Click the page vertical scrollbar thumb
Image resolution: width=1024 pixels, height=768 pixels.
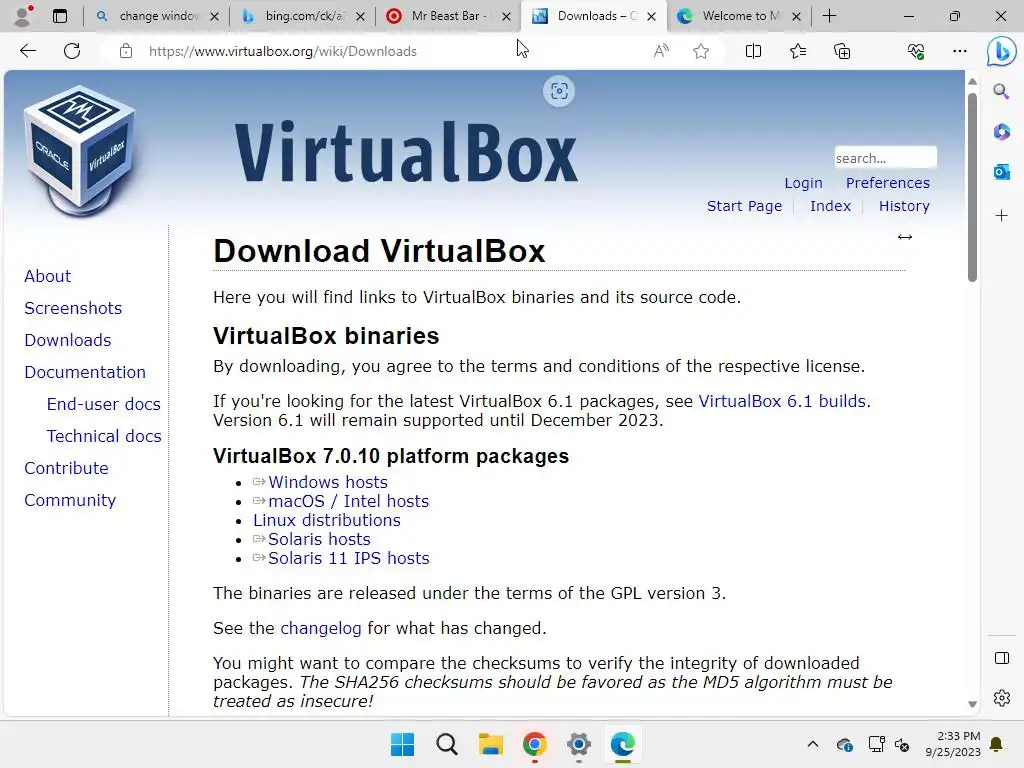click(x=972, y=188)
